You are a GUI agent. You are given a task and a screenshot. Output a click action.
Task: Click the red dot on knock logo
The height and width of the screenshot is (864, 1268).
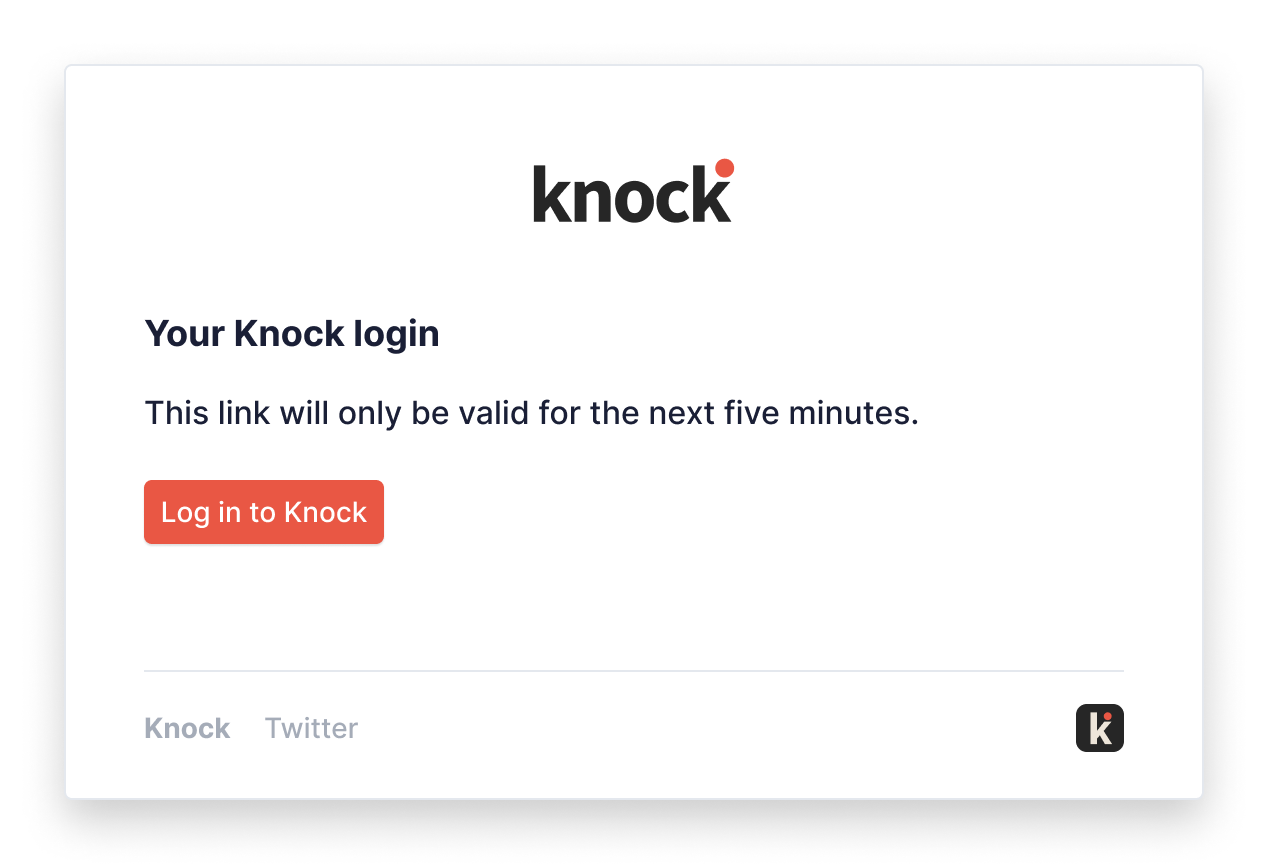pyautogui.click(x=725, y=168)
